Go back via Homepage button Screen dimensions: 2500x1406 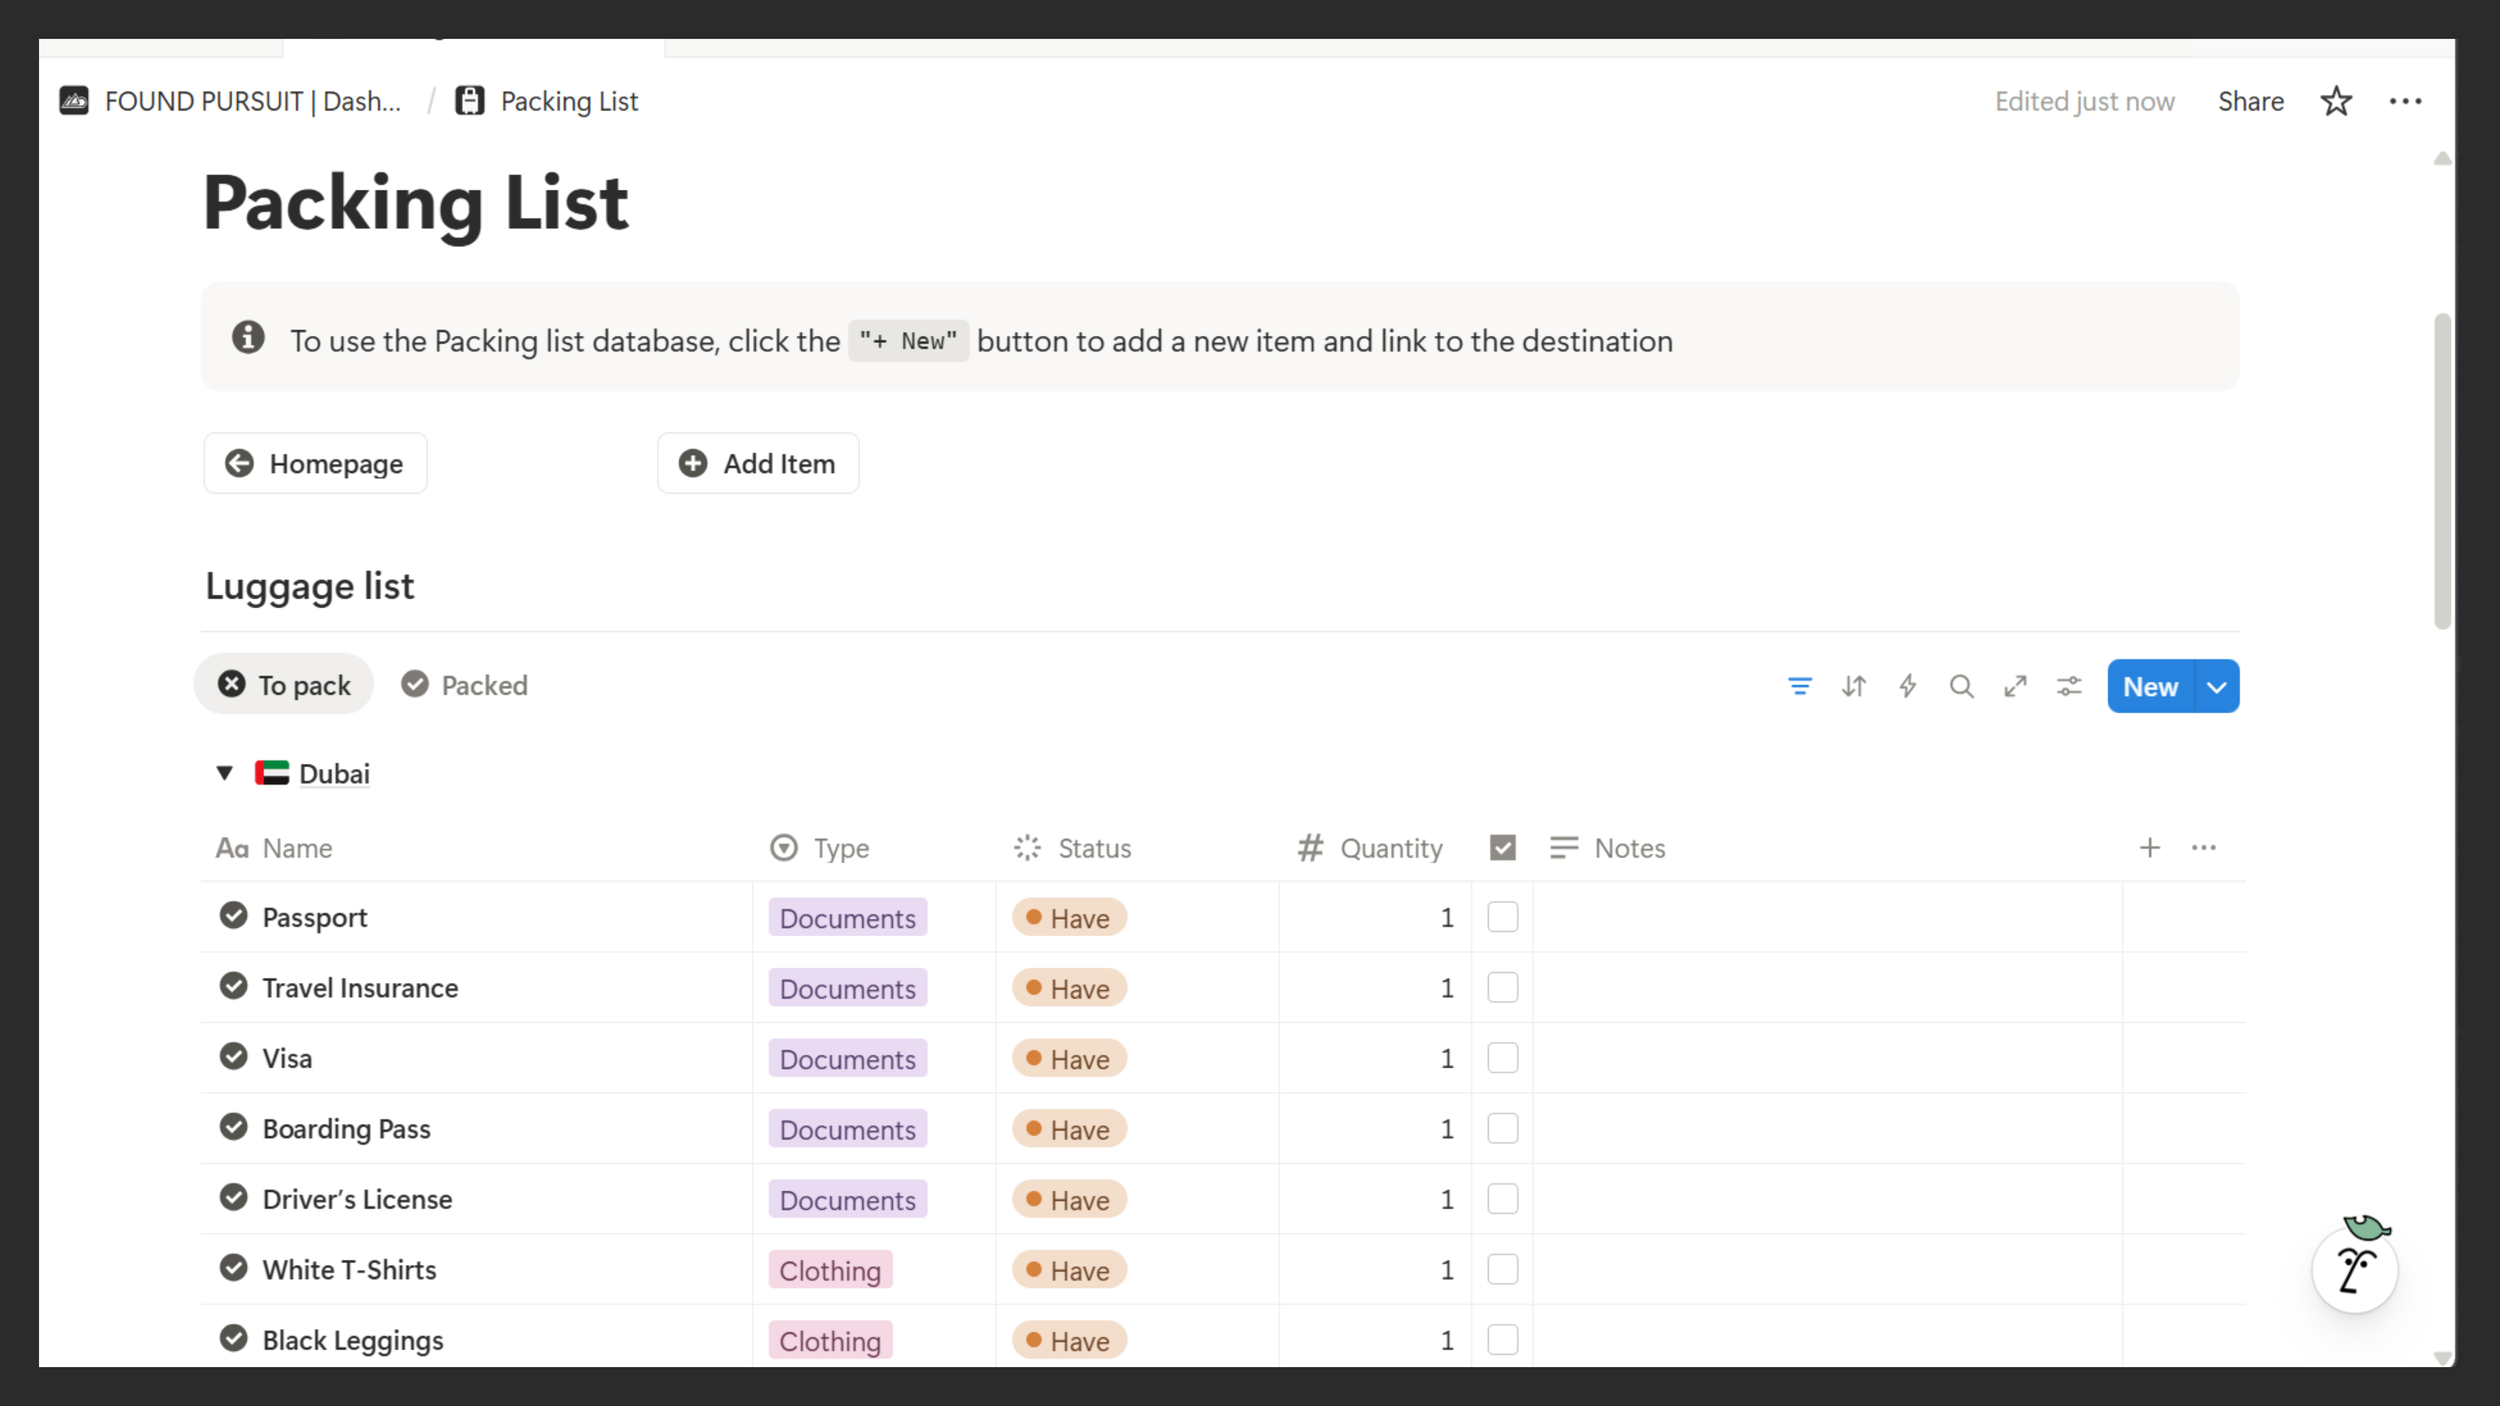(x=315, y=463)
